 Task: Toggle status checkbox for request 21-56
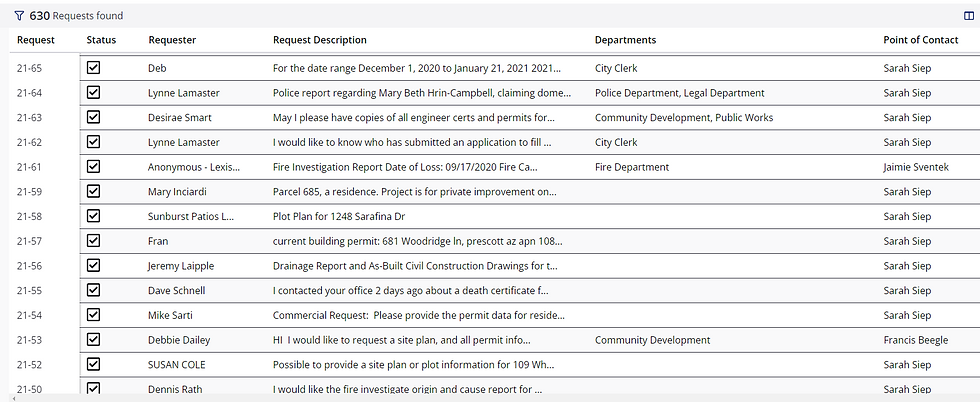pos(93,265)
